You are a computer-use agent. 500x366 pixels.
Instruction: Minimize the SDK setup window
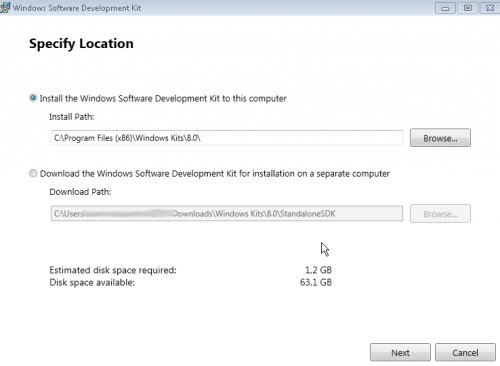pyautogui.click(x=445, y=8)
